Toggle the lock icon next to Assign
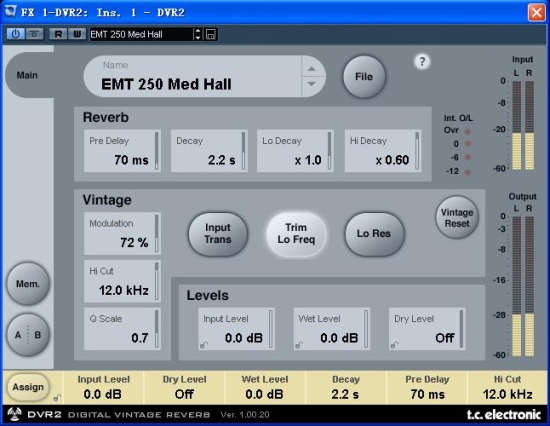This screenshot has width=550, height=426. (x=57, y=398)
